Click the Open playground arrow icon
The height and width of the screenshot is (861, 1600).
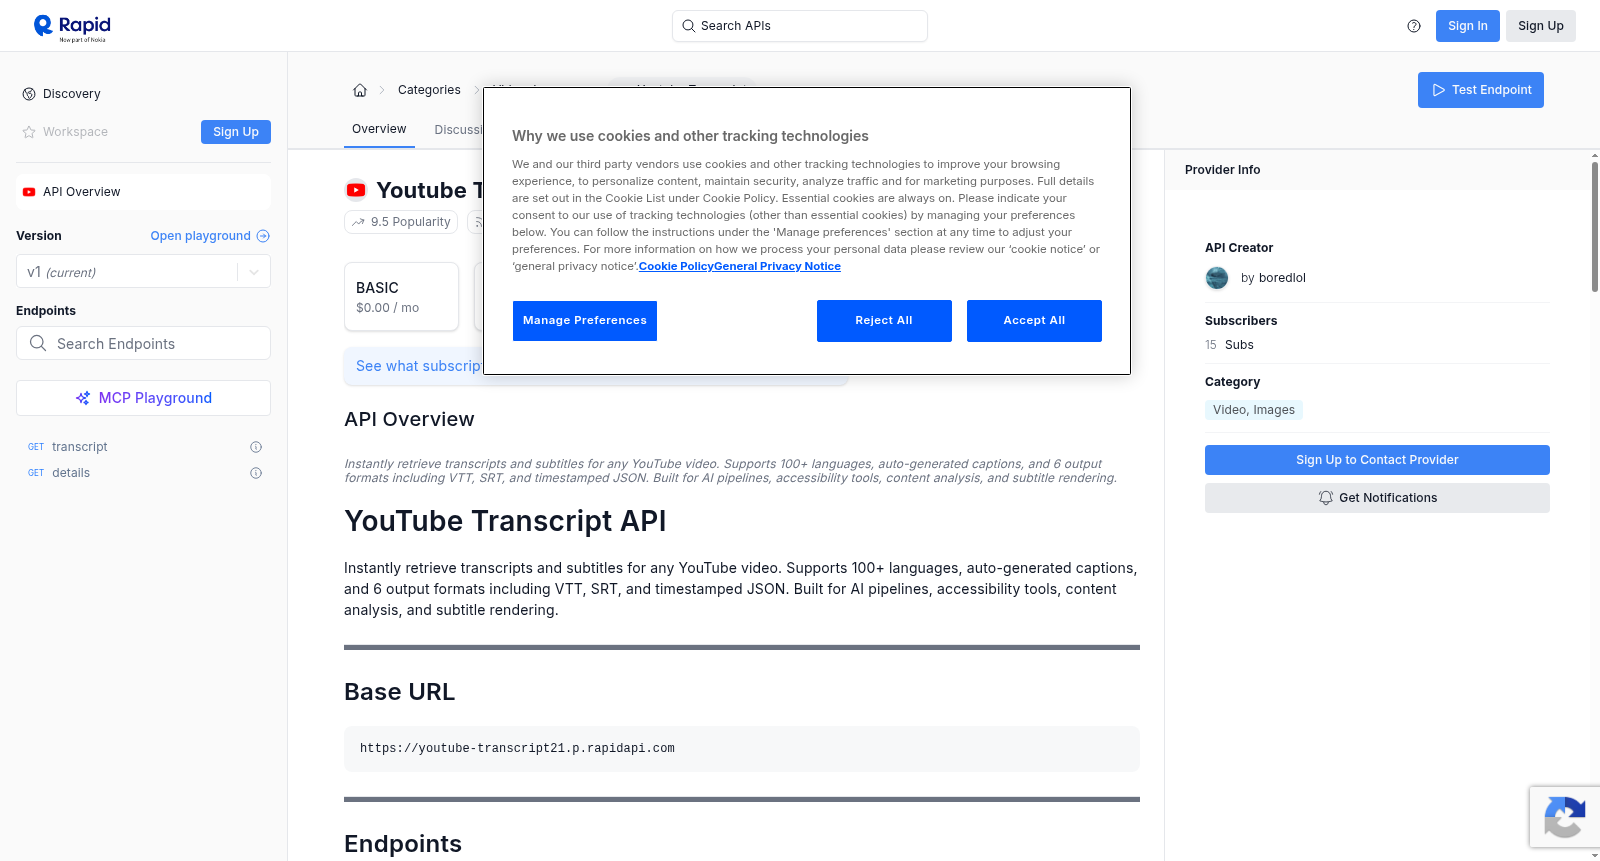click(x=263, y=236)
